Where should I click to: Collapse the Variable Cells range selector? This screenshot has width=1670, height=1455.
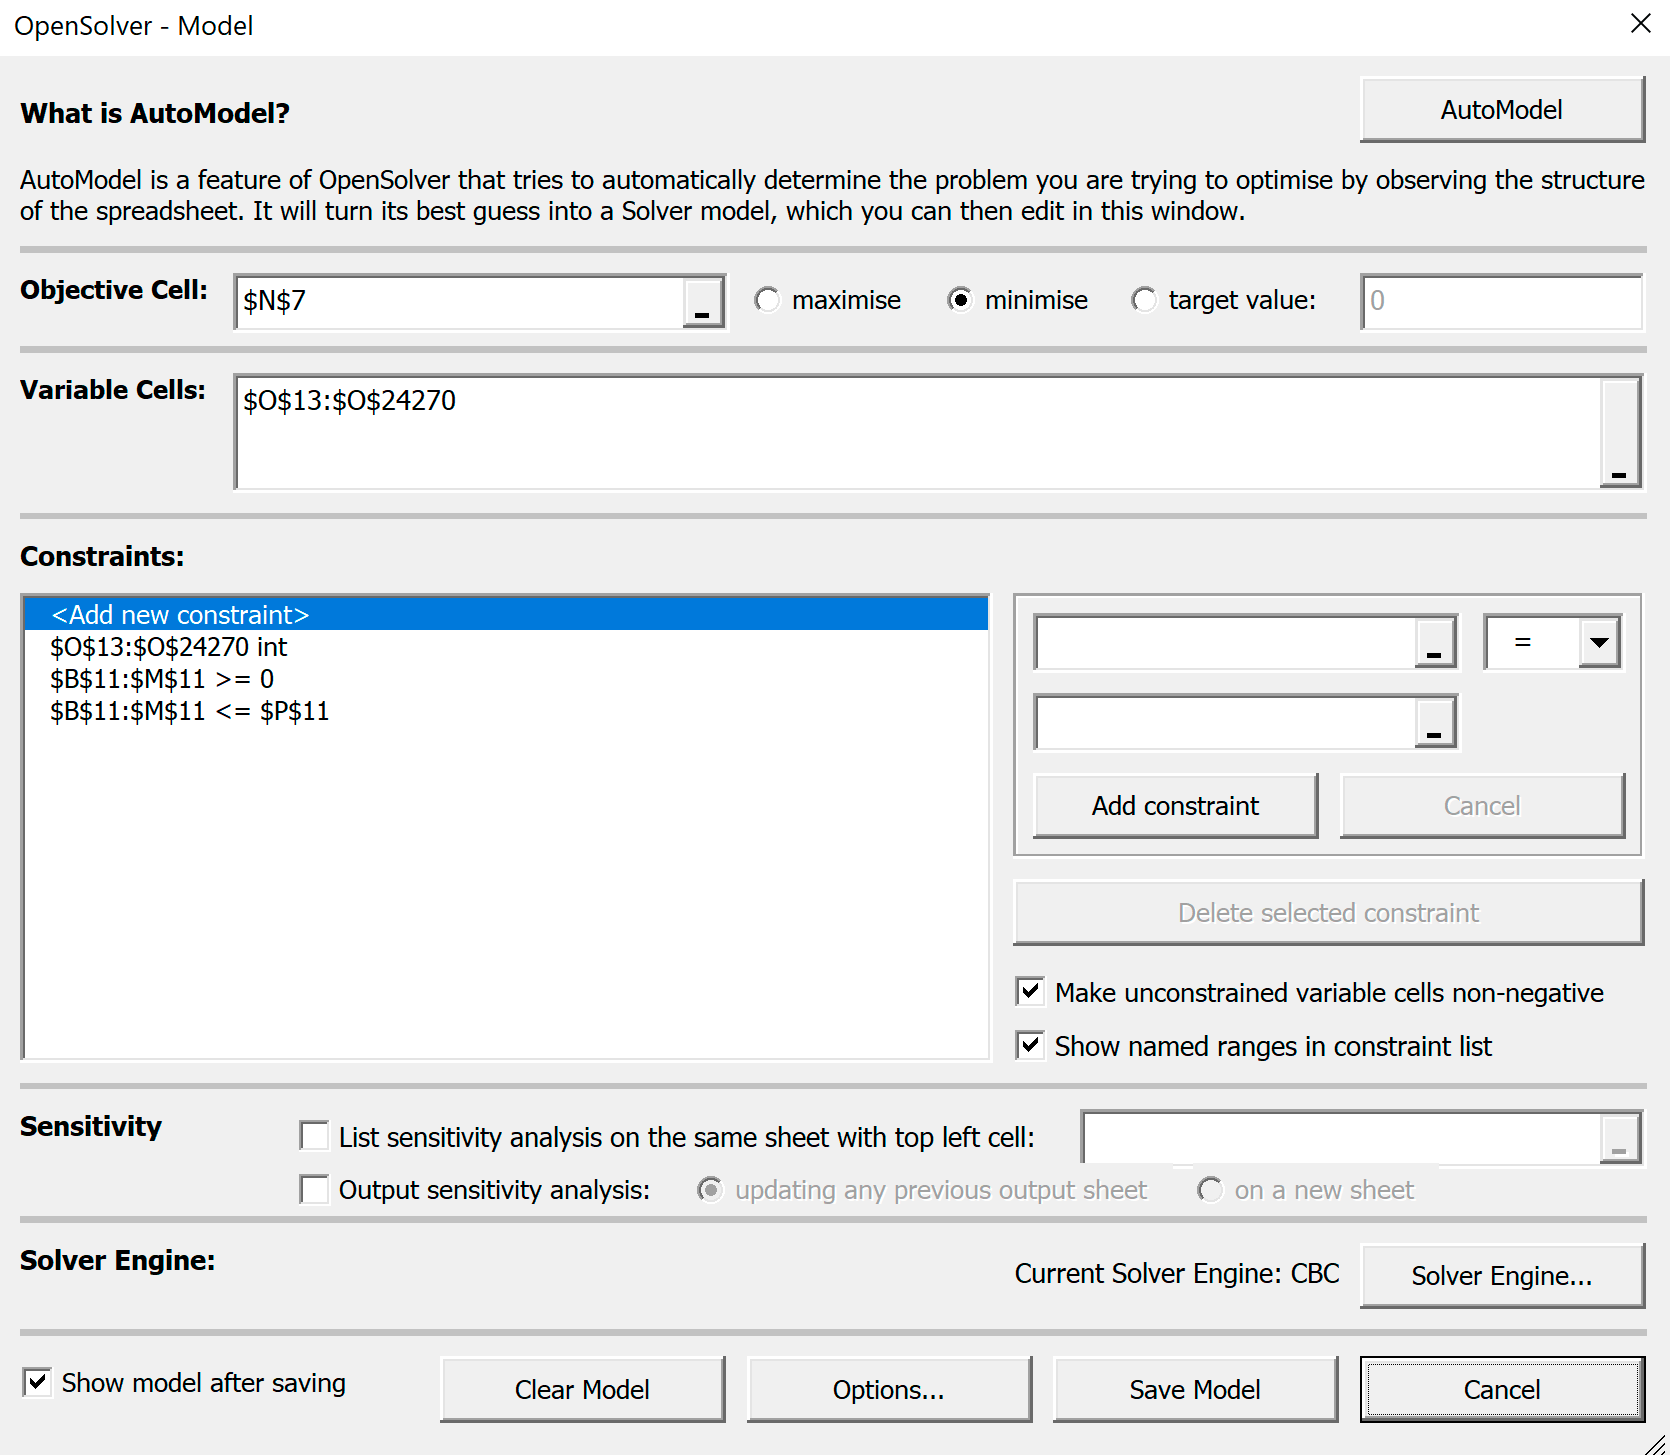pyautogui.click(x=1619, y=432)
